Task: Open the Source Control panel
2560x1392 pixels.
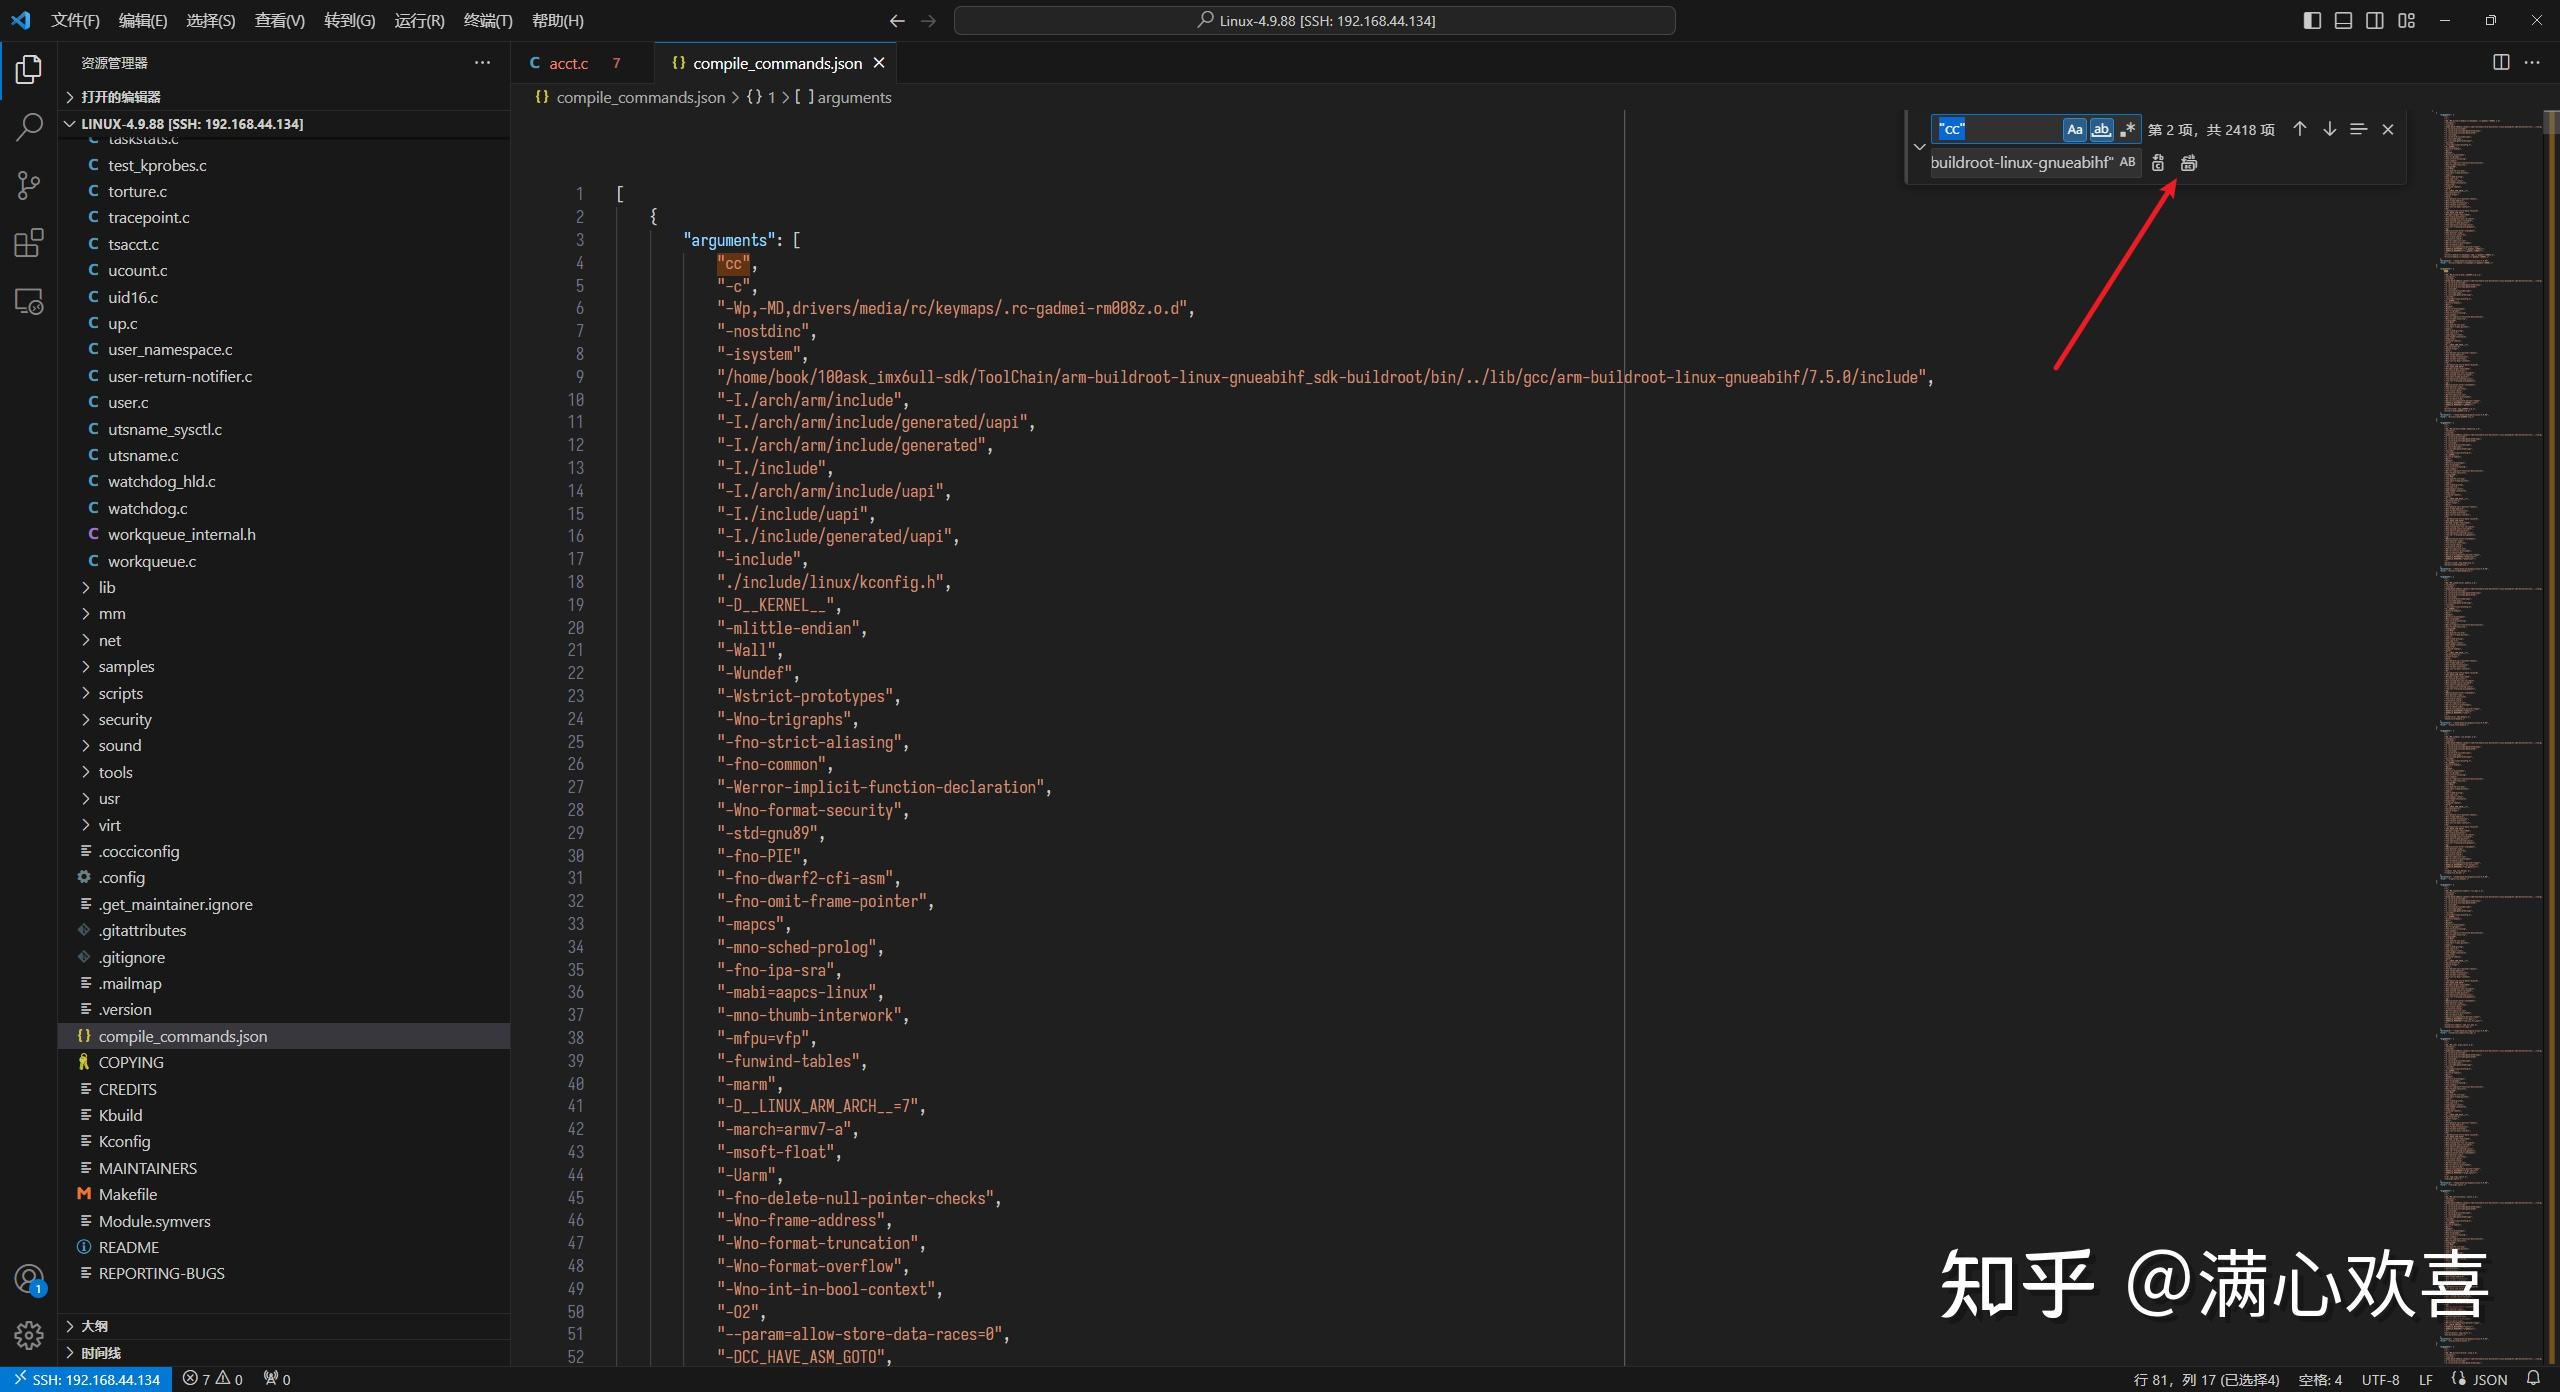Action: click(29, 185)
